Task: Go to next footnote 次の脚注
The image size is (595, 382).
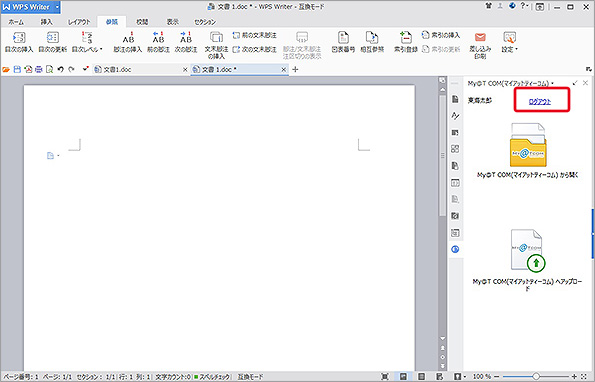Action: coord(186,42)
